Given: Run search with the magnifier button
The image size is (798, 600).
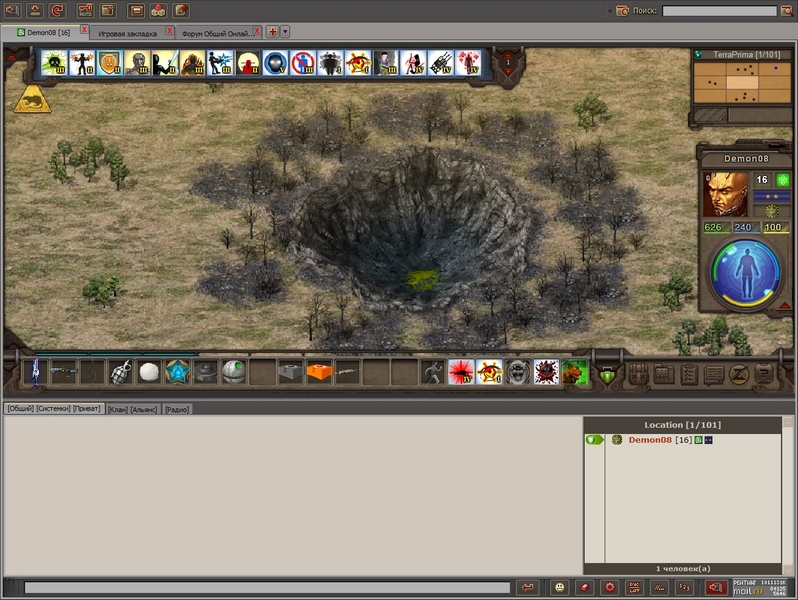Looking at the screenshot, I should pyautogui.click(x=786, y=11).
